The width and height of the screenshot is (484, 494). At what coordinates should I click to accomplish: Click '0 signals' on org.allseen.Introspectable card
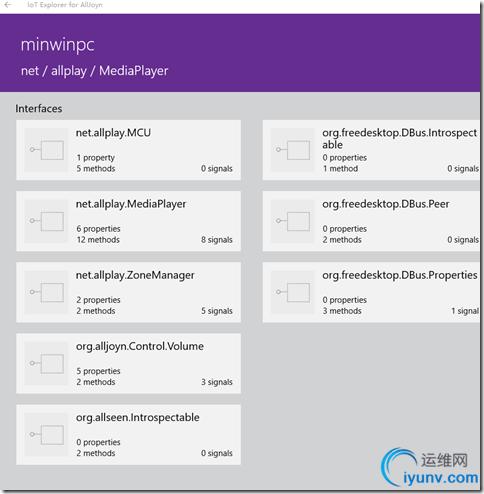click(x=217, y=453)
